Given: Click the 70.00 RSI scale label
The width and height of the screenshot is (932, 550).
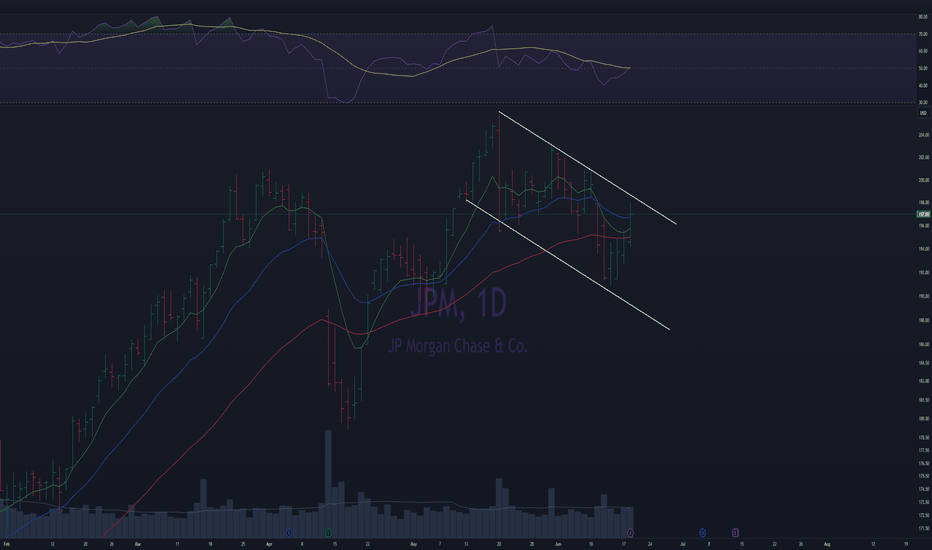Looking at the screenshot, I should tap(923, 34).
